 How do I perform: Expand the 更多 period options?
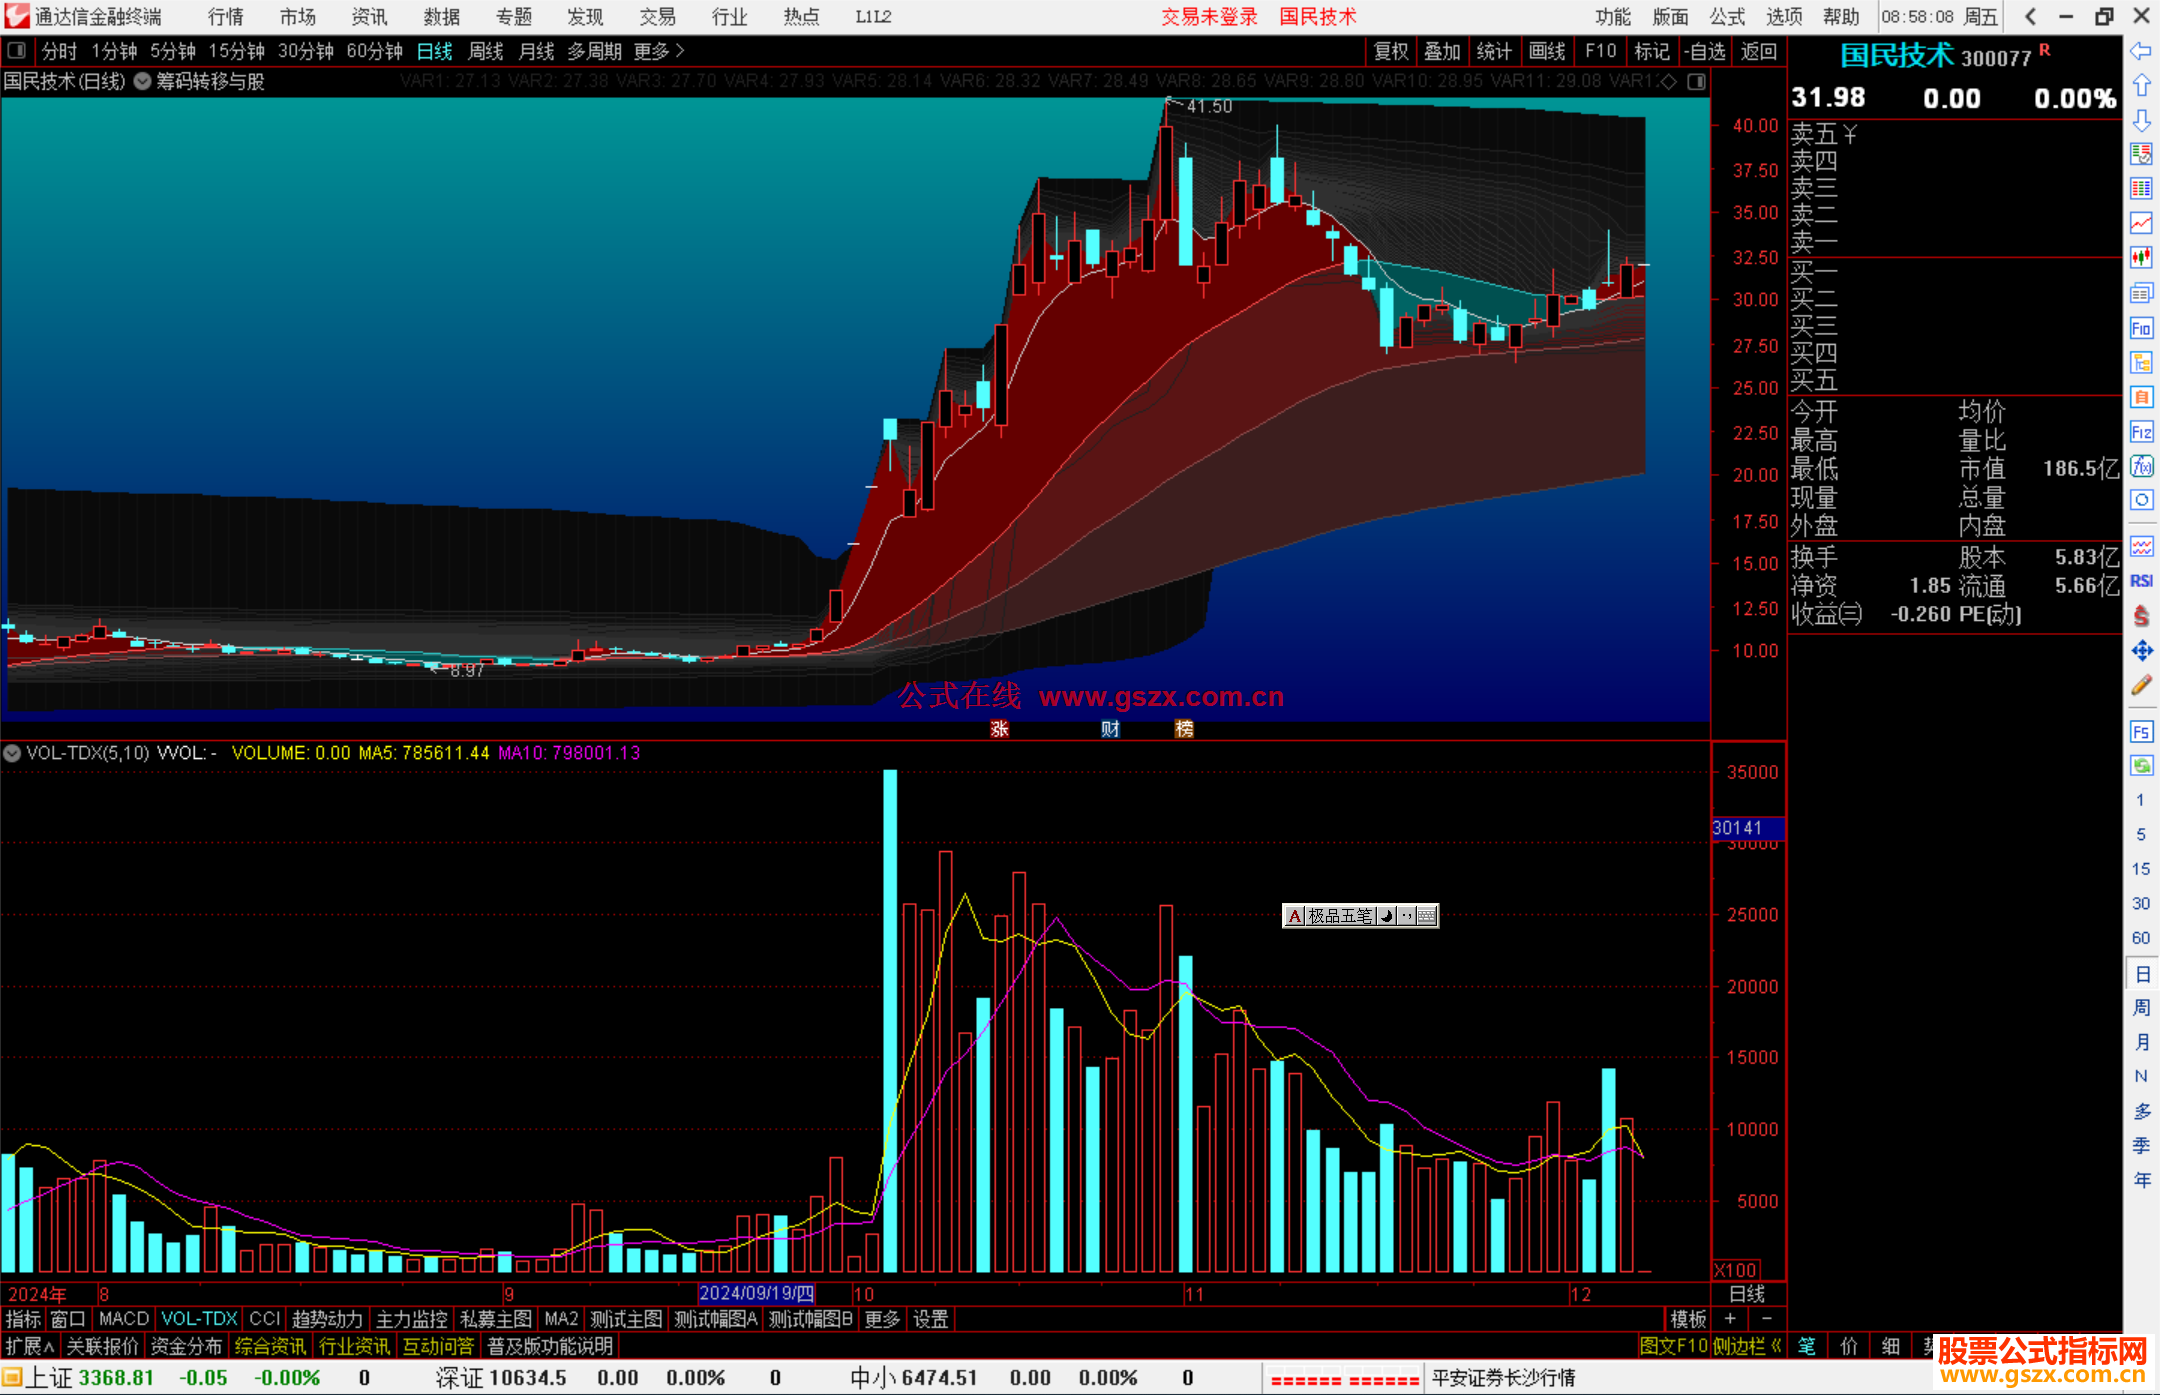pos(660,51)
